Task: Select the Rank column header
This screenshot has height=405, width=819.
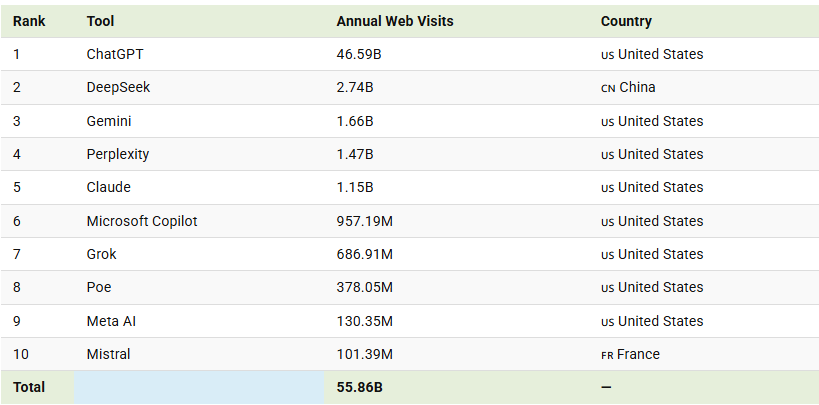Action: click(x=29, y=21)
